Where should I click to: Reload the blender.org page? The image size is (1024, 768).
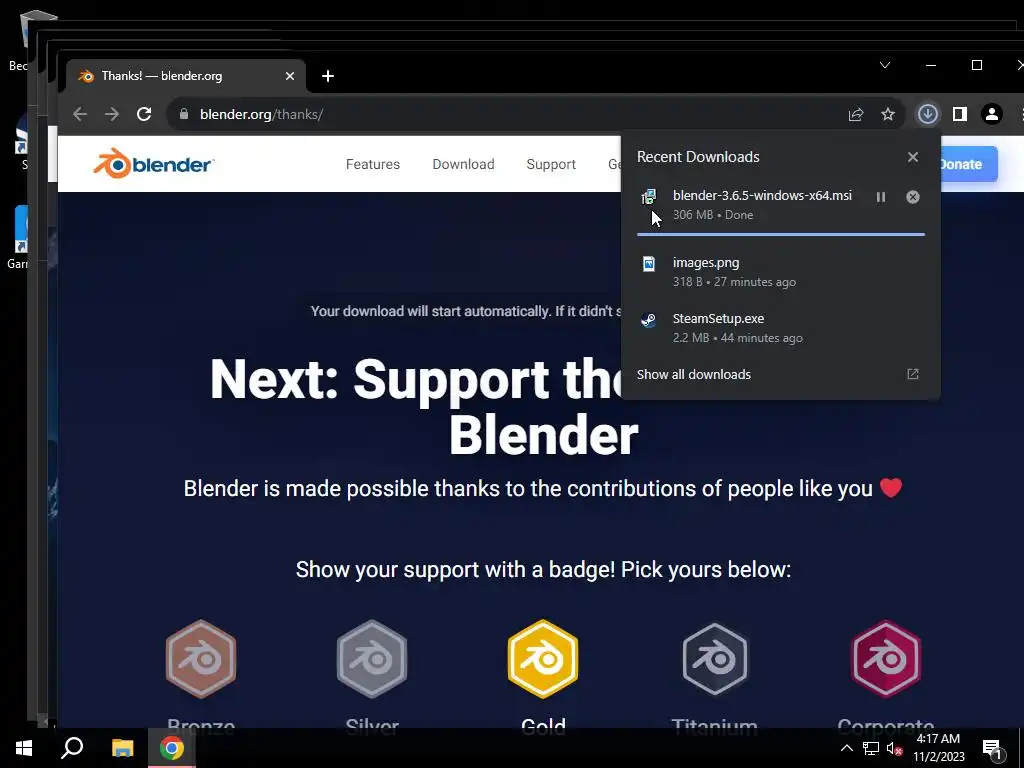(144, 114)
